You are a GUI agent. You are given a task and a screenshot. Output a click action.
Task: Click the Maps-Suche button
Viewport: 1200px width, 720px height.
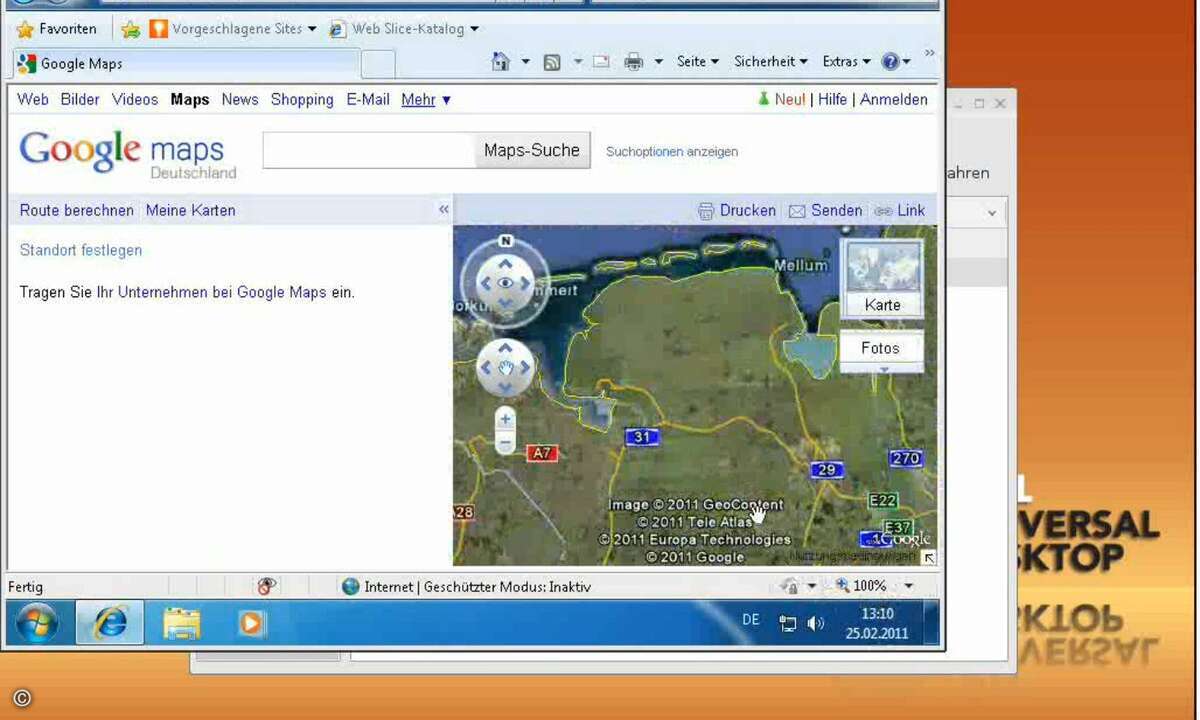tap(532, 151)
